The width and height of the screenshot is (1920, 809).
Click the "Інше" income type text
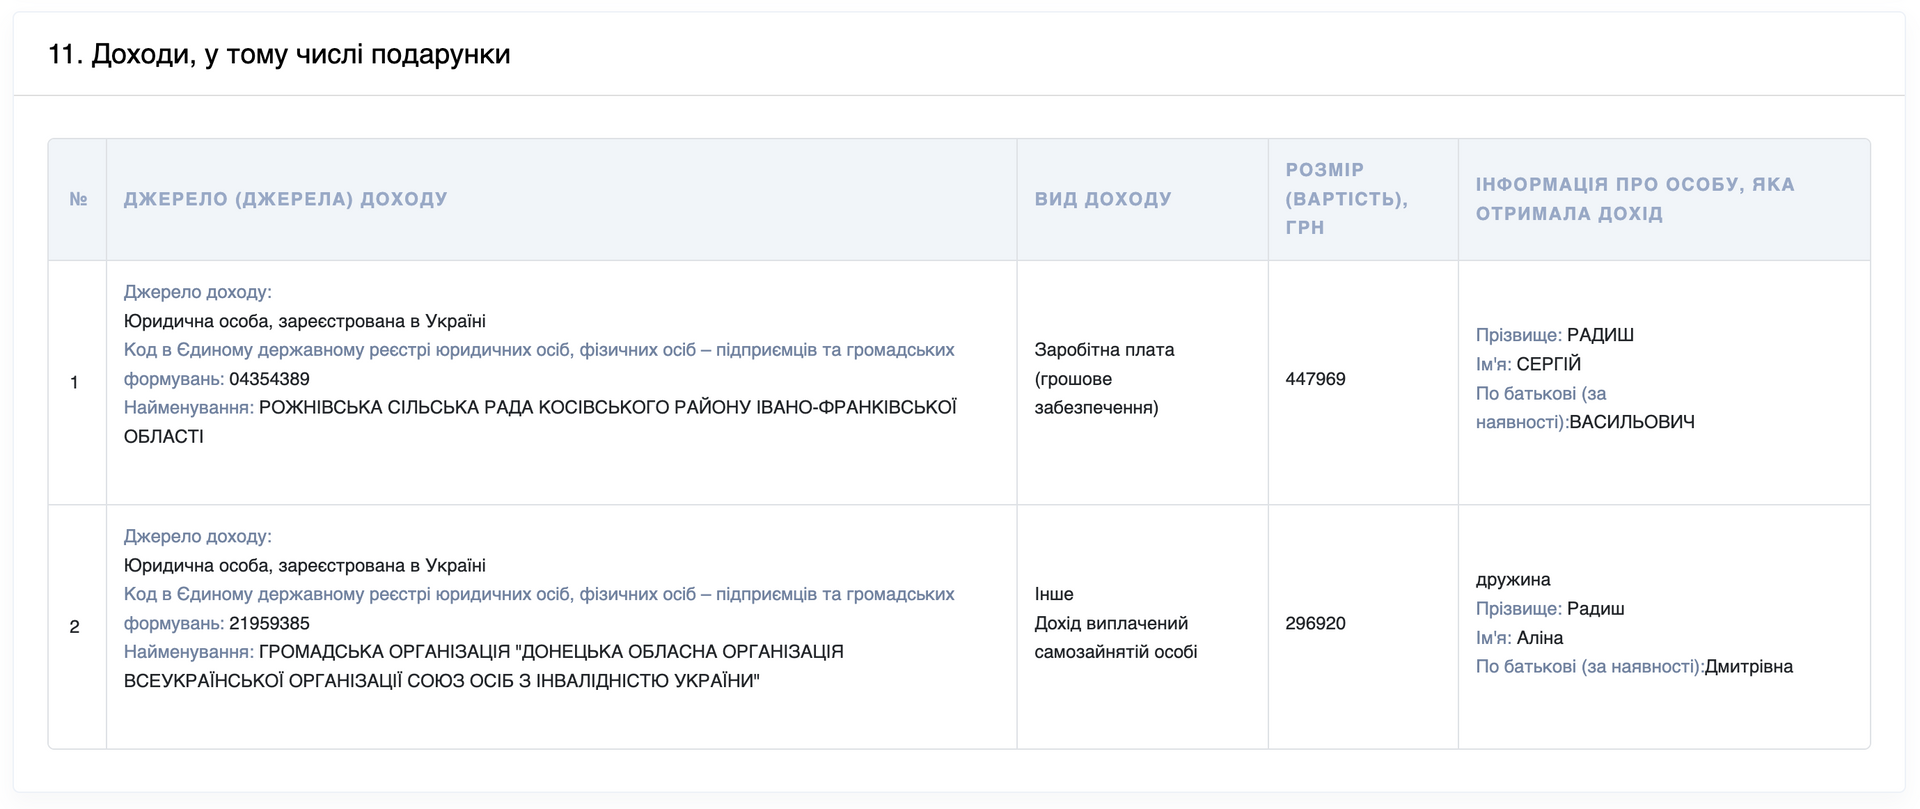[1053, 594]
